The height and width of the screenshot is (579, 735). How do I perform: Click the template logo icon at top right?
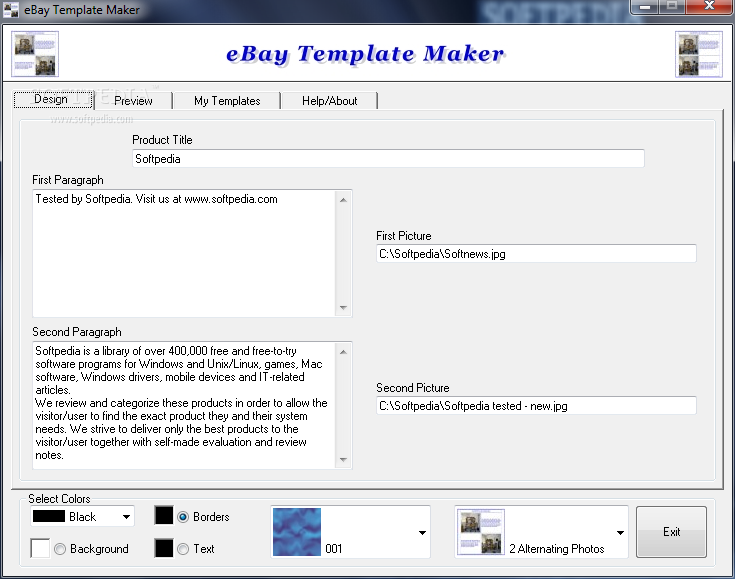pos(698,54)
